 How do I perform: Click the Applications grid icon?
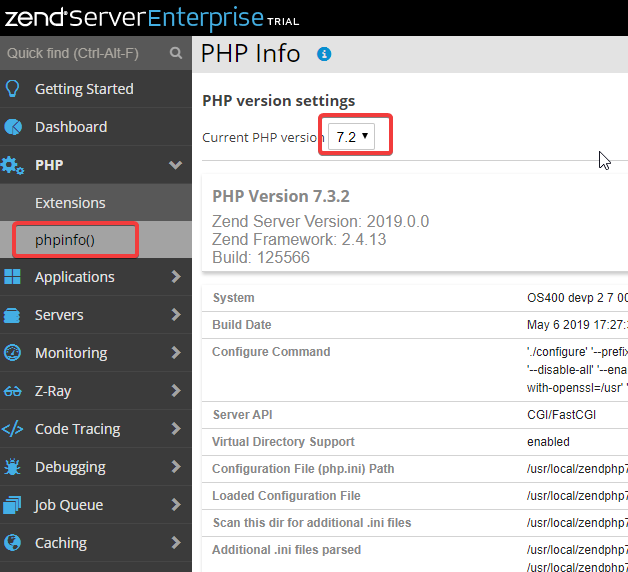[x=13, y=277]
